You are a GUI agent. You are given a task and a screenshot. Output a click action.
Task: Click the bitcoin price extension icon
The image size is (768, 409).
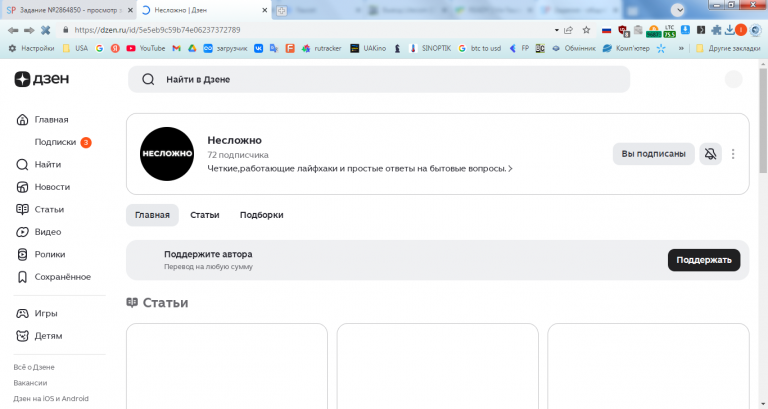653,31
